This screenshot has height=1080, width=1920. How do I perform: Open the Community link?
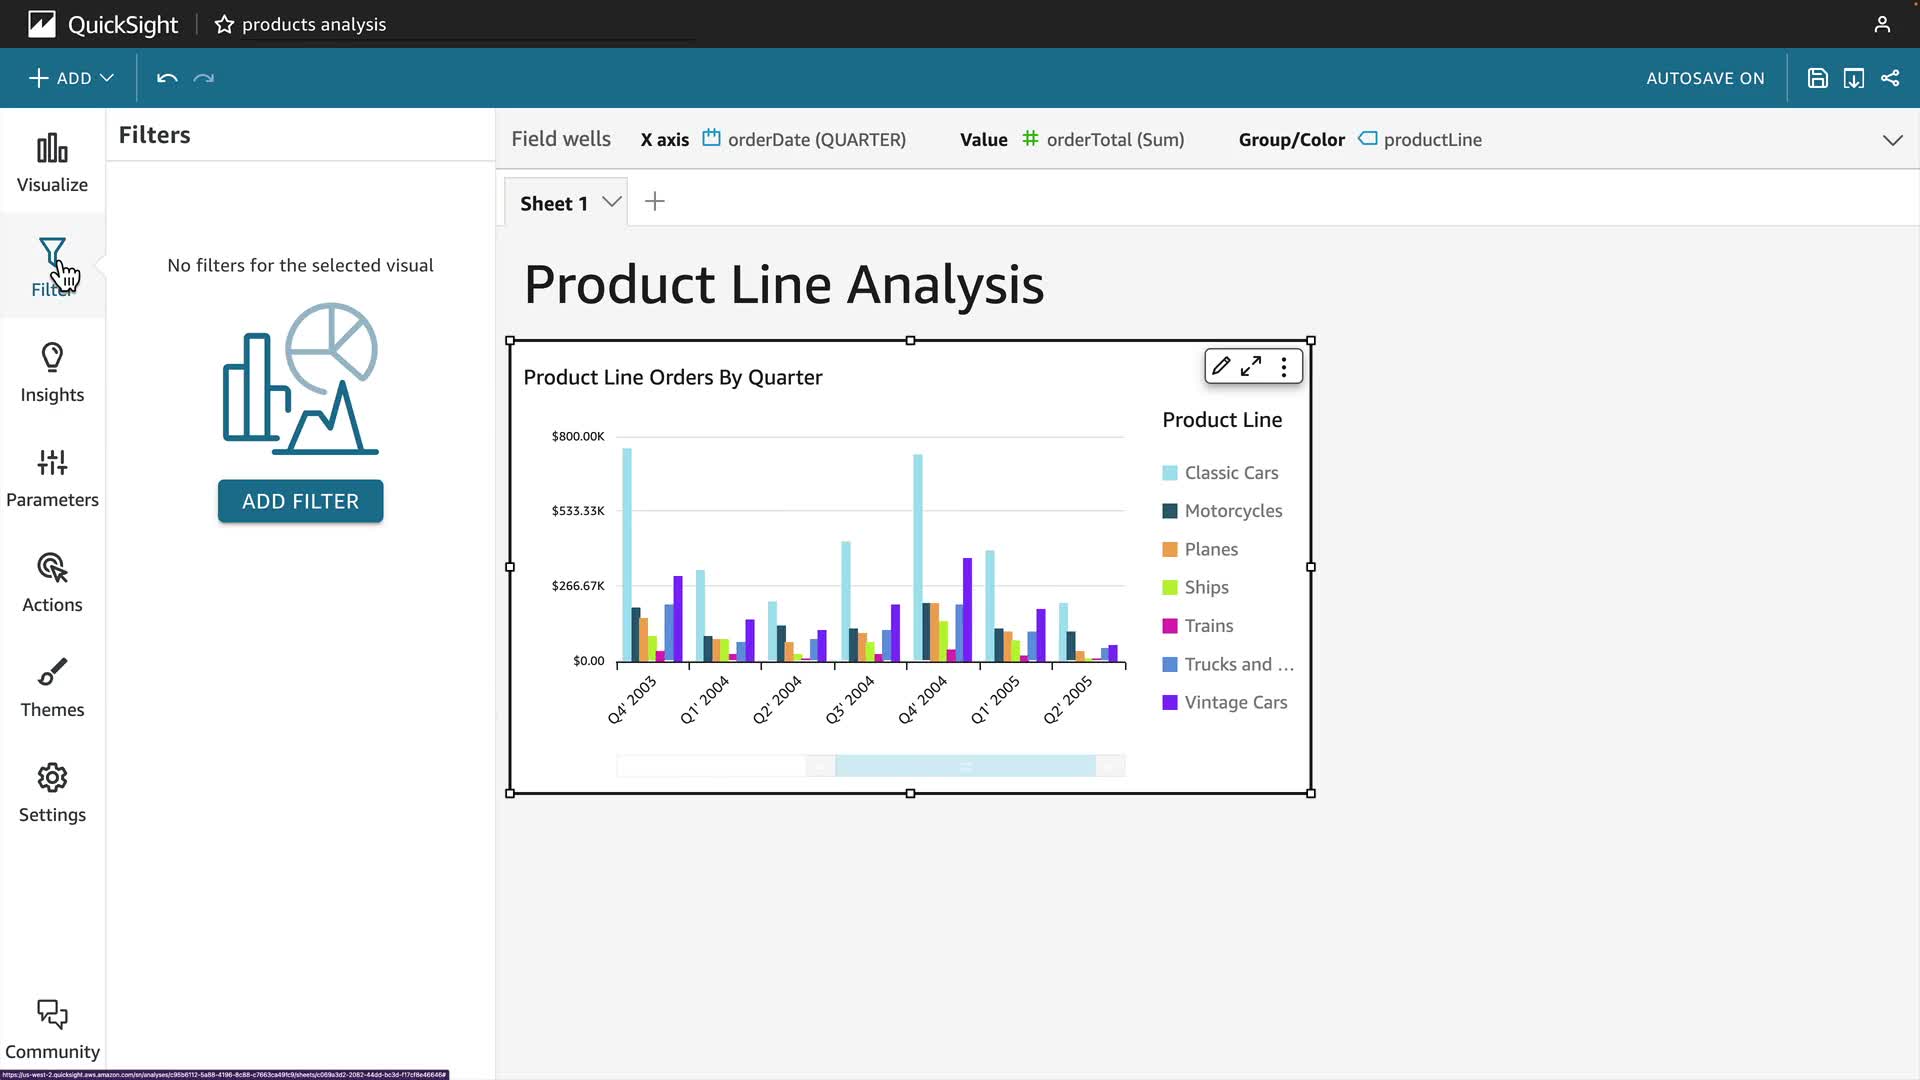click(52, 1028)
